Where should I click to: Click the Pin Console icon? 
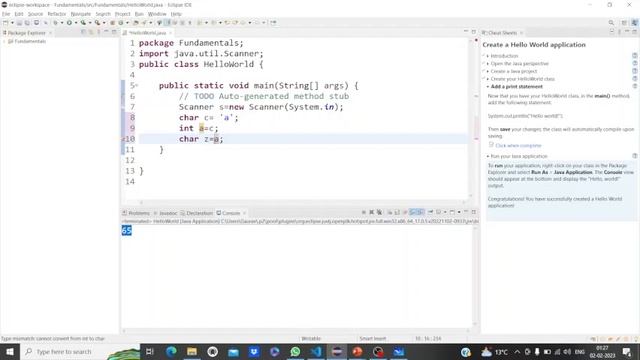[x=431, y=212]
